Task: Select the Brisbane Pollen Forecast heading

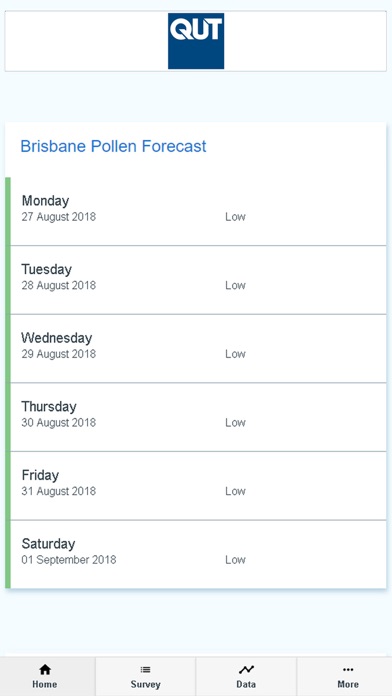Action: tap(114, 146)
